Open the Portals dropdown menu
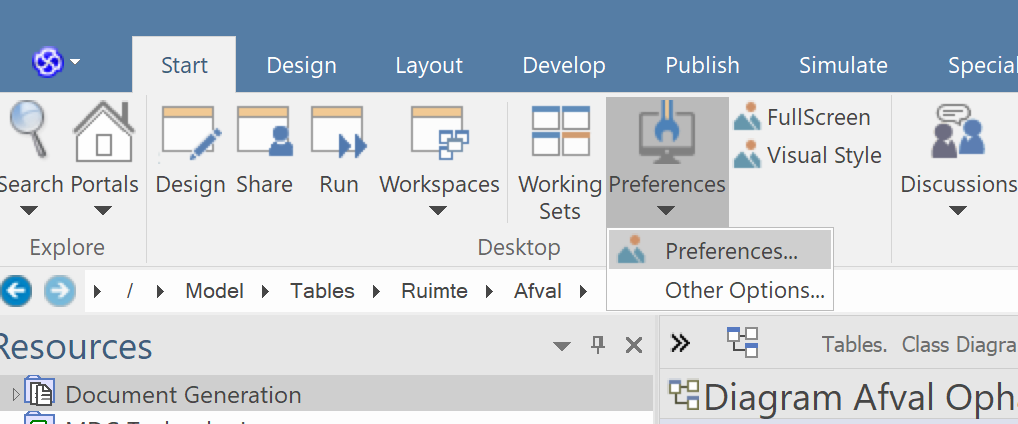1018x424 pixels. [x=103, y=210]
